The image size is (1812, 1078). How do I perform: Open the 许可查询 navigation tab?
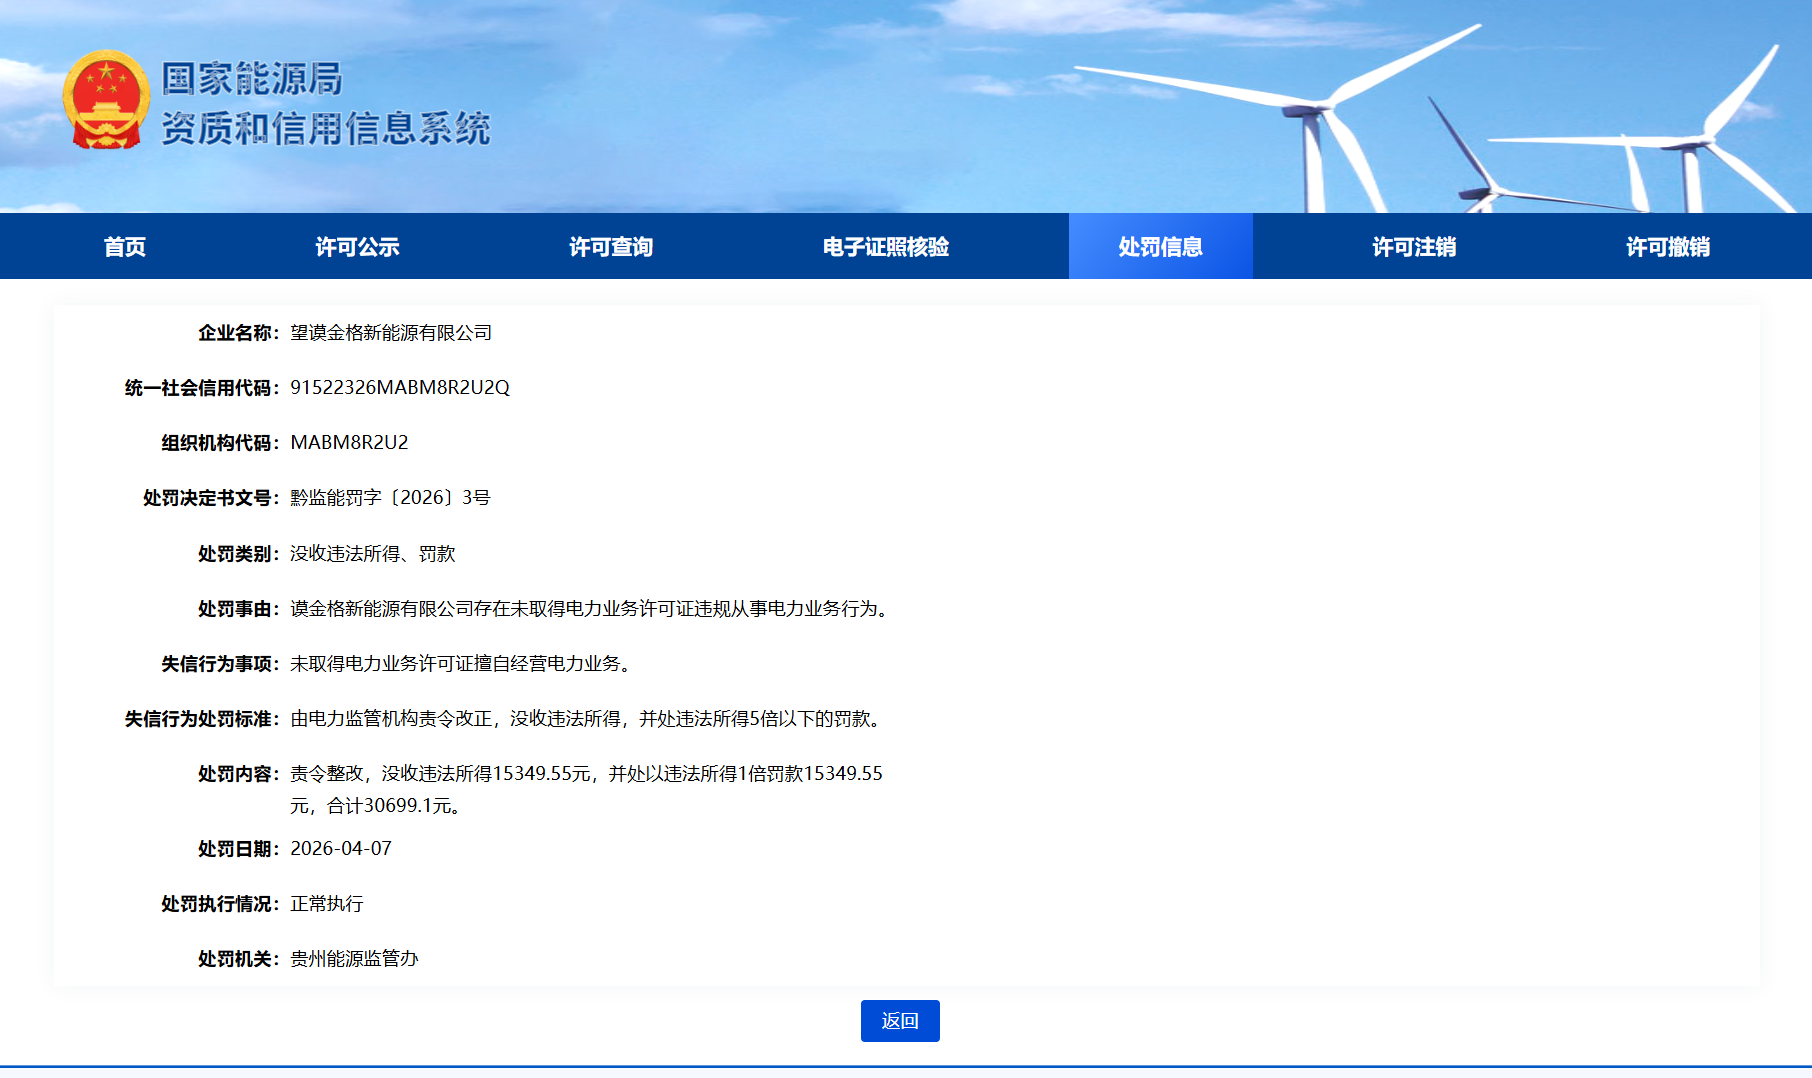point(611,247)
